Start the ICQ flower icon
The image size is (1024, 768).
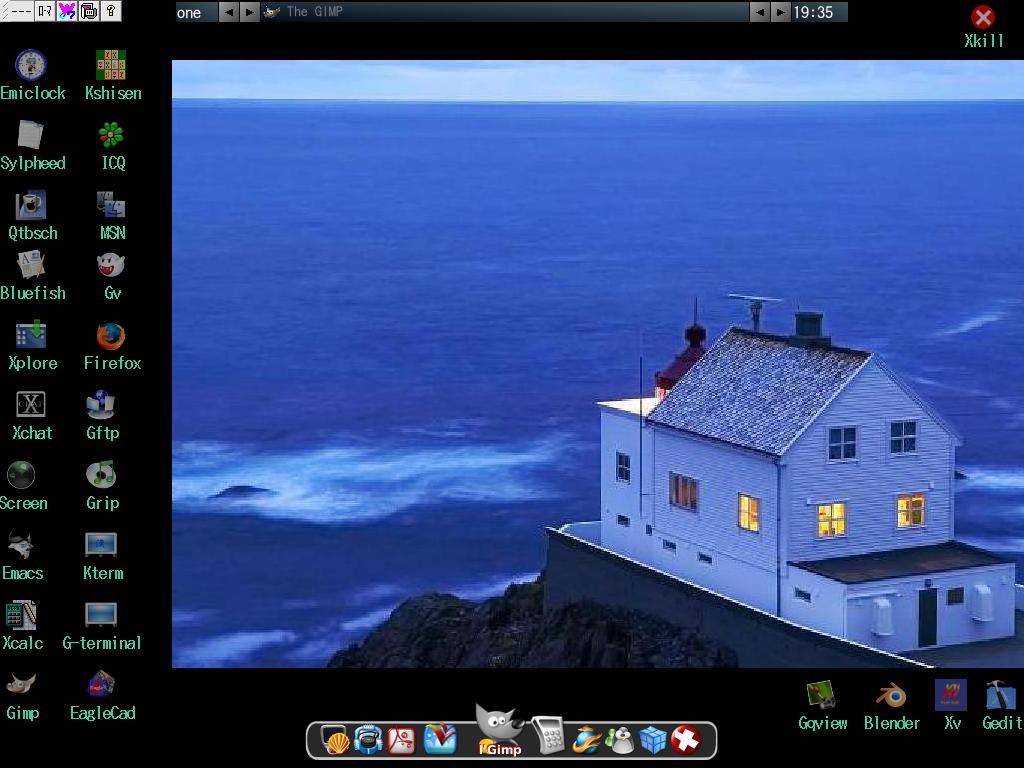(111, 136)
